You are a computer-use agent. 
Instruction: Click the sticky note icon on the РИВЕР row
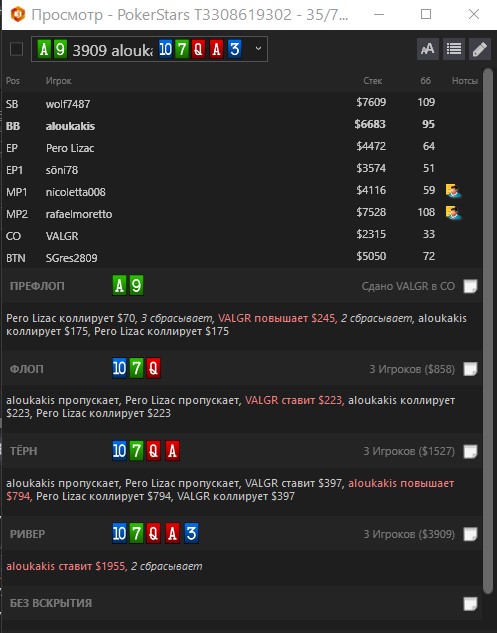coord(470,534)
